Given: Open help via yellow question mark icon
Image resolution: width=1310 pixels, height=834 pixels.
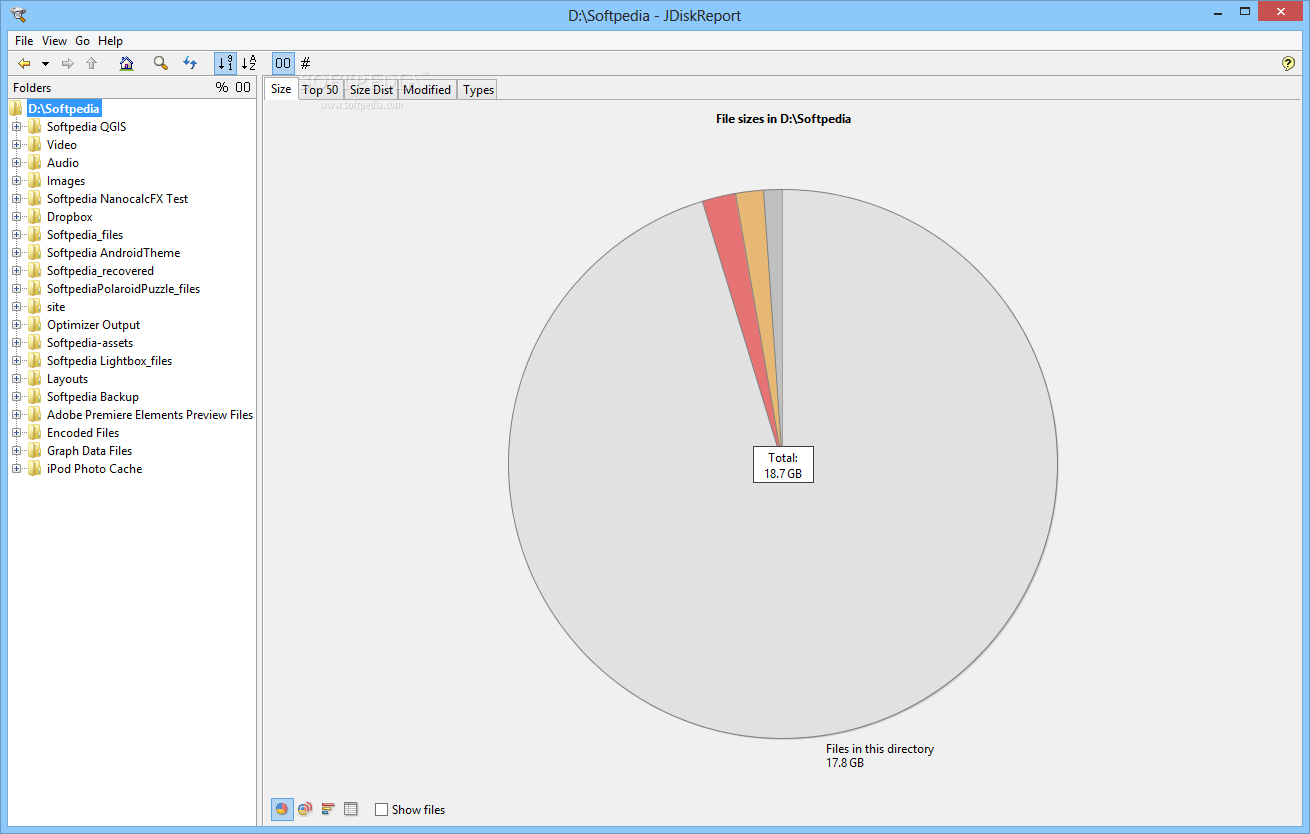Looking at the screenshot, I should pos(1288,63).
